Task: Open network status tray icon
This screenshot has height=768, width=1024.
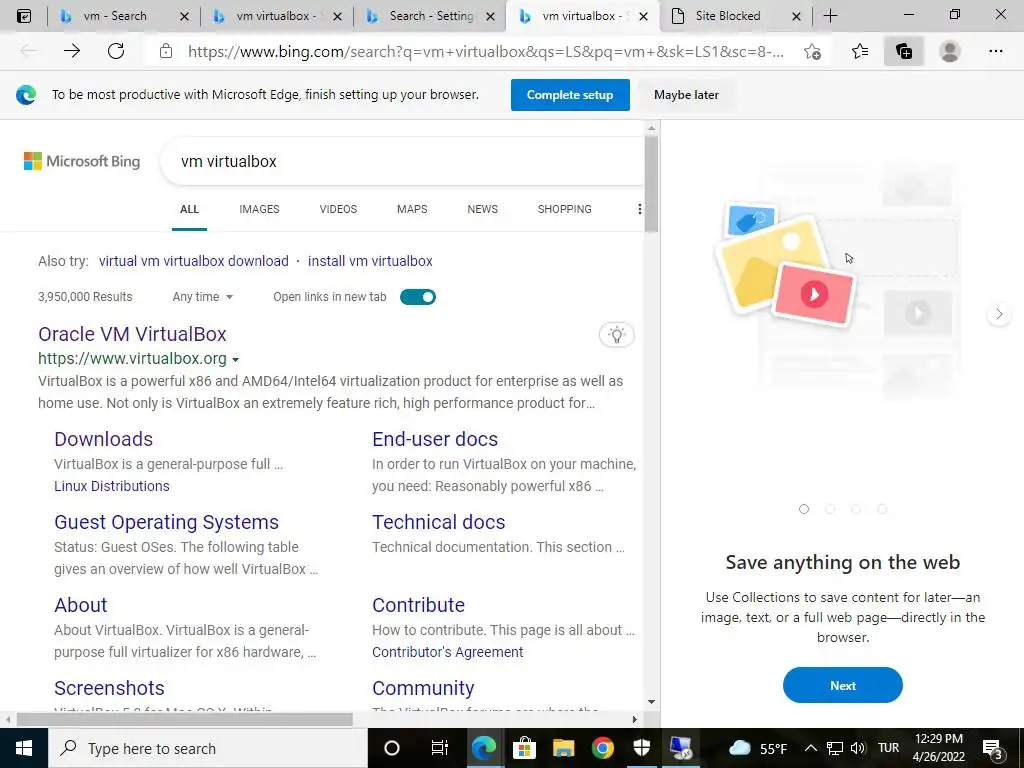Action: point(835,748)
